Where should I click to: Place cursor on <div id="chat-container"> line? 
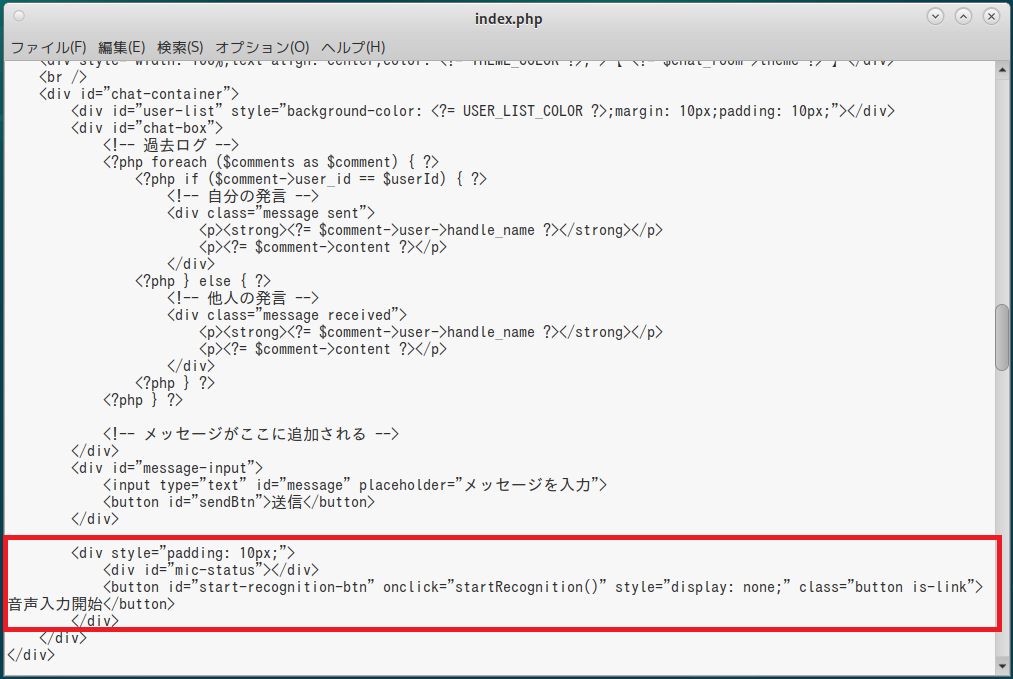[x=139, y=94]
